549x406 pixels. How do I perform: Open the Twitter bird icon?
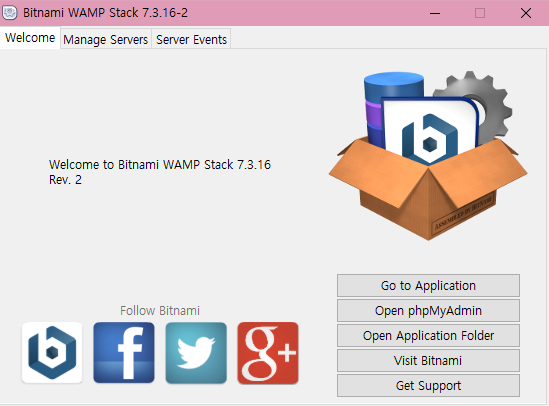(x=196, y=352)
